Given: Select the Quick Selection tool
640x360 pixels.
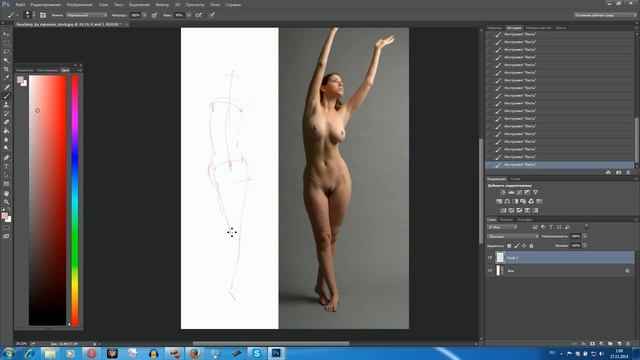Looking at the screenshot, I should (6, 60).
